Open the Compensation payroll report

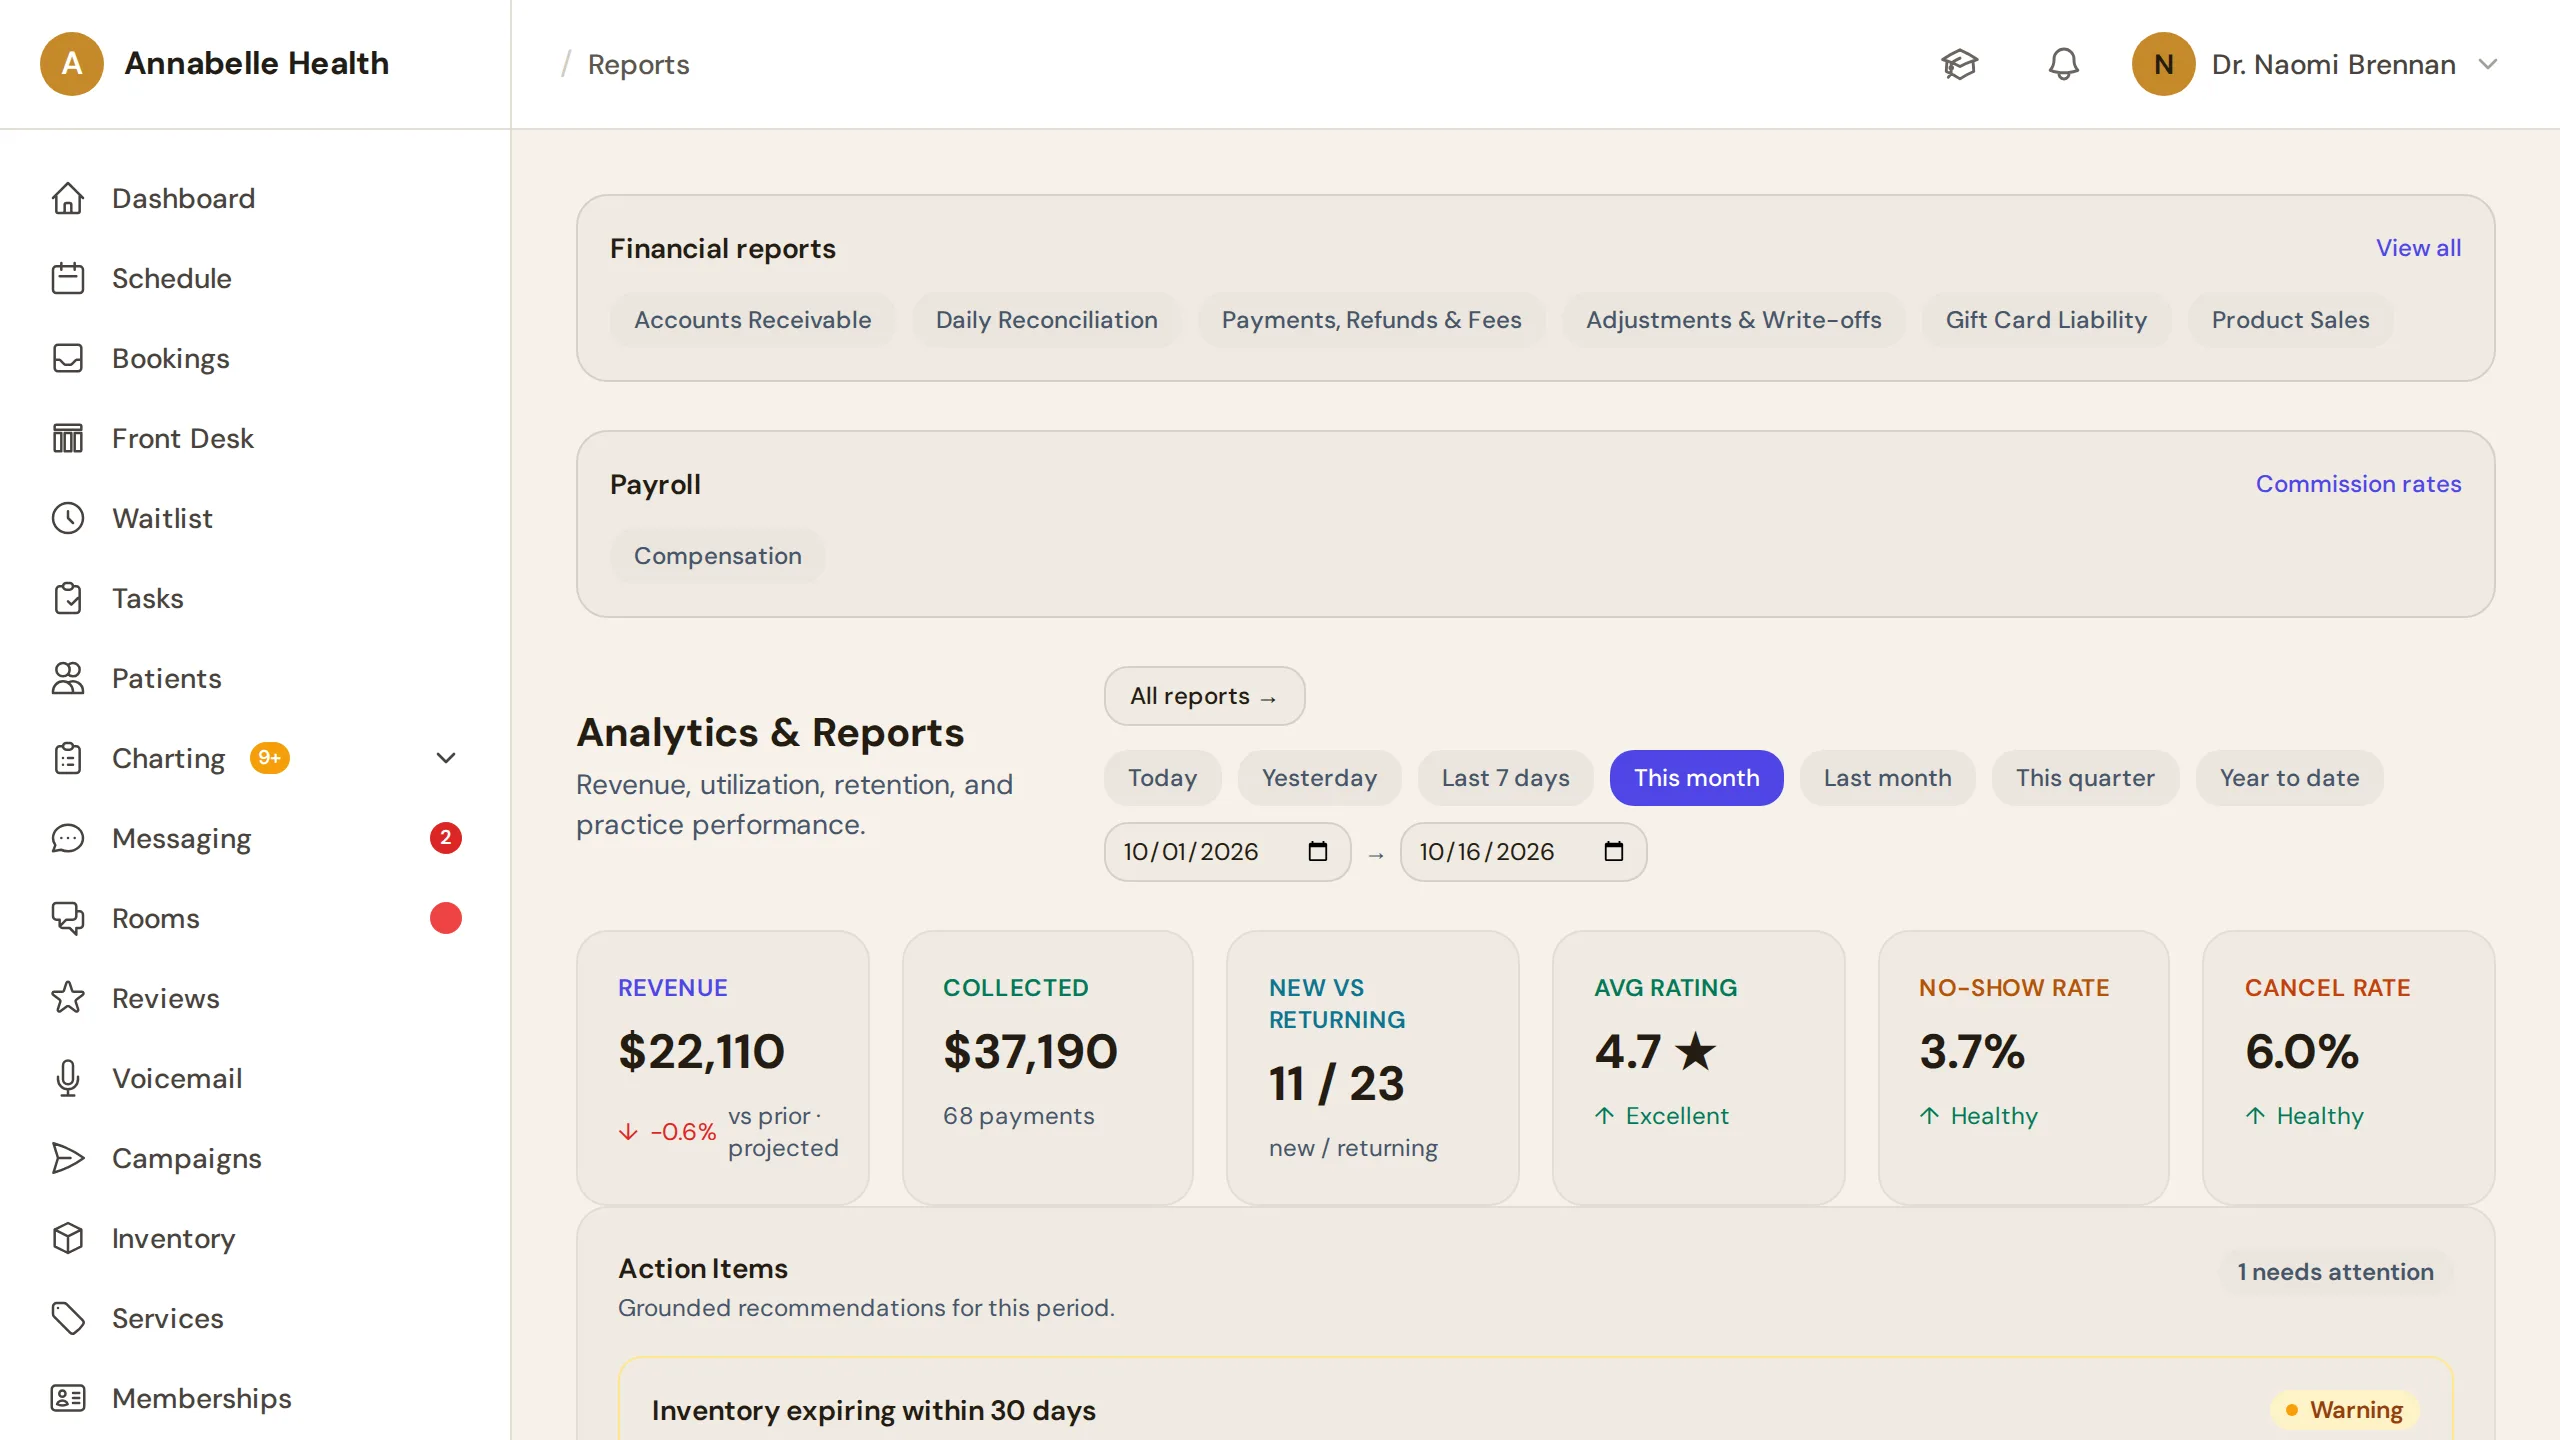click(x=717, y=556)
